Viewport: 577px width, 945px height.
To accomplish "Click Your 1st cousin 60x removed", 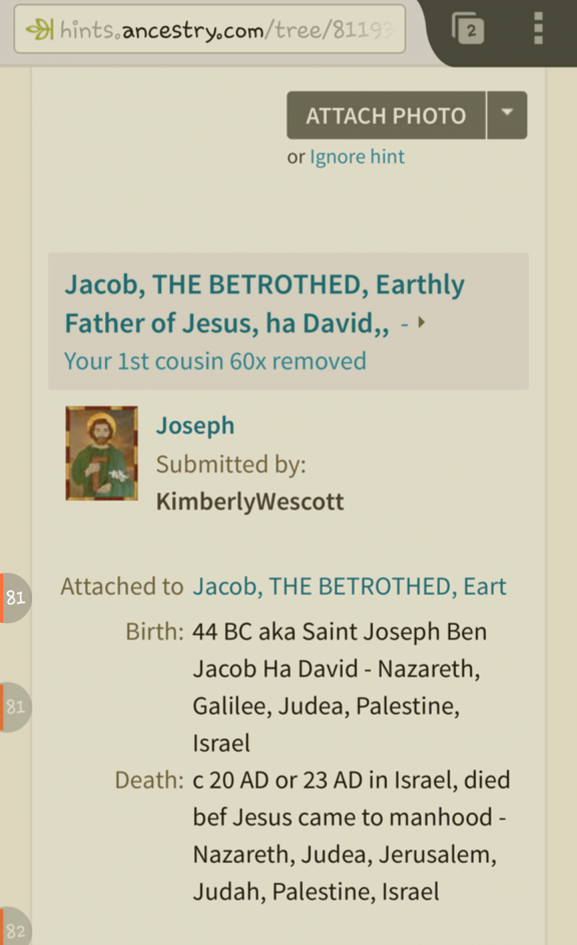I will (215, 361).
